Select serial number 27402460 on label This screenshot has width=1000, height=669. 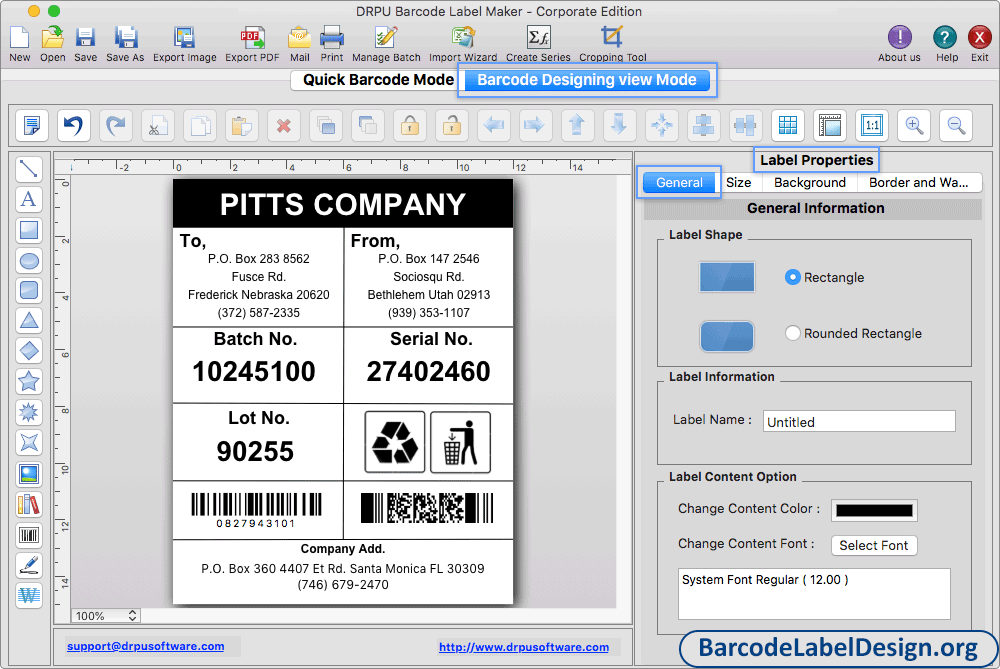coord(429,371)
